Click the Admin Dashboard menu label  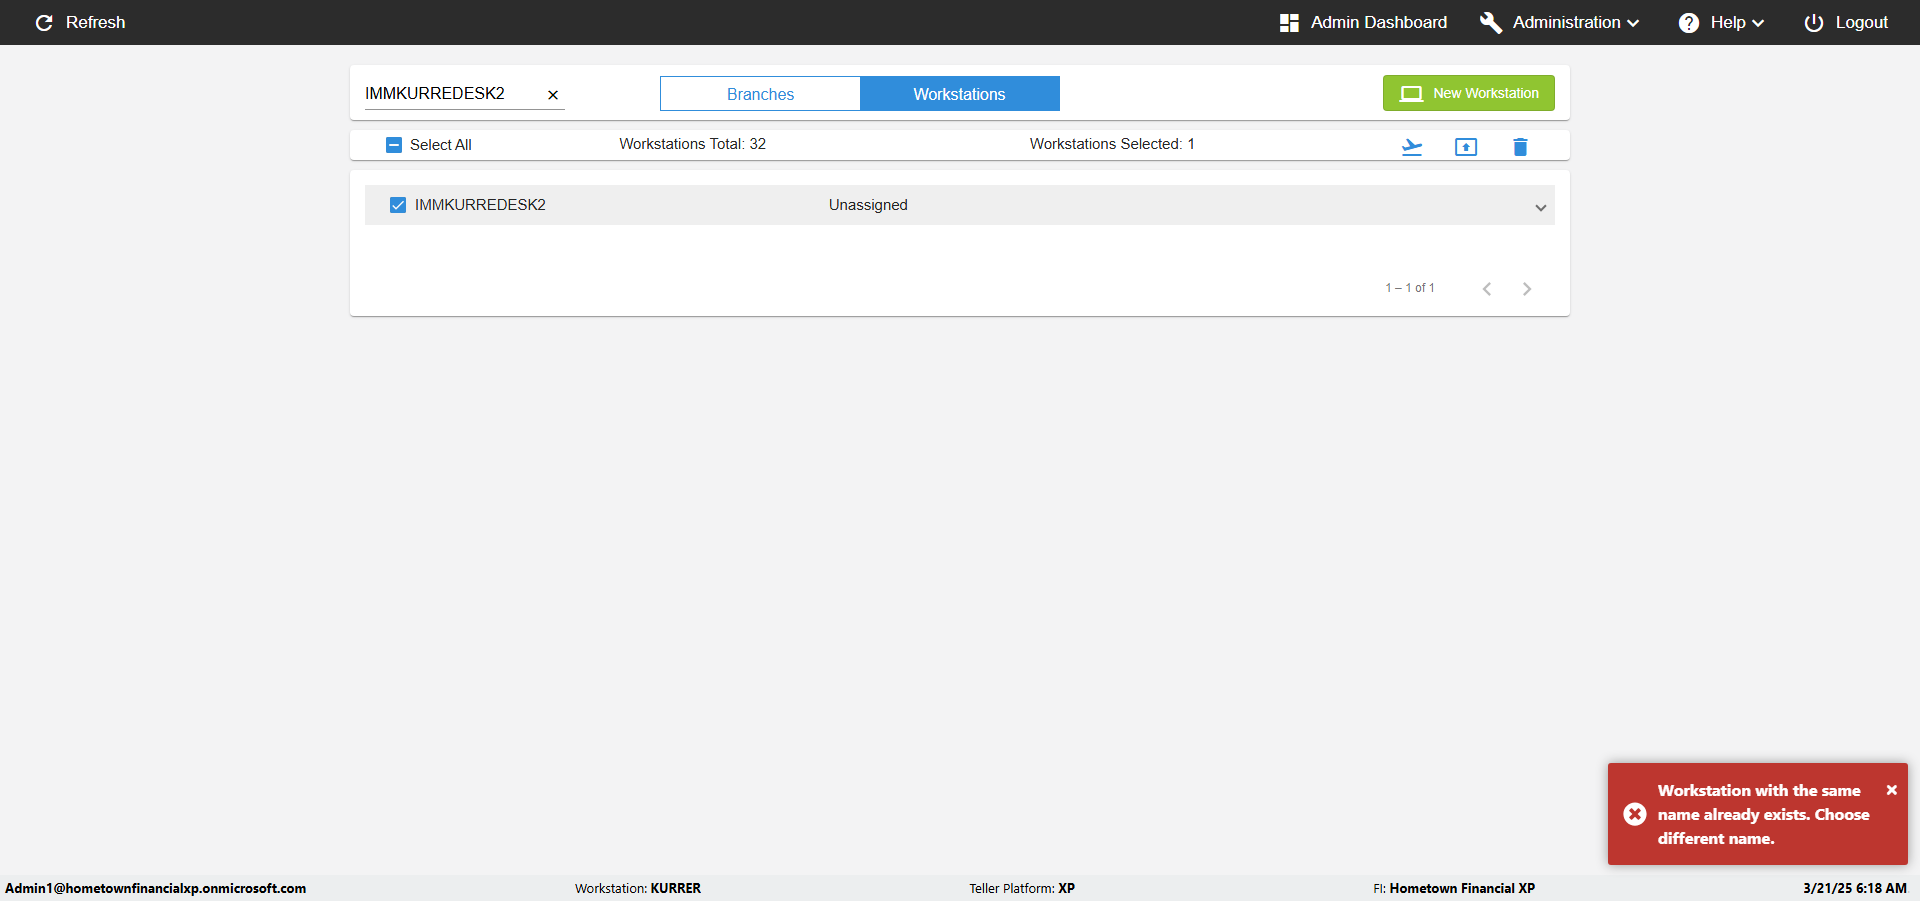(1379, 22)
